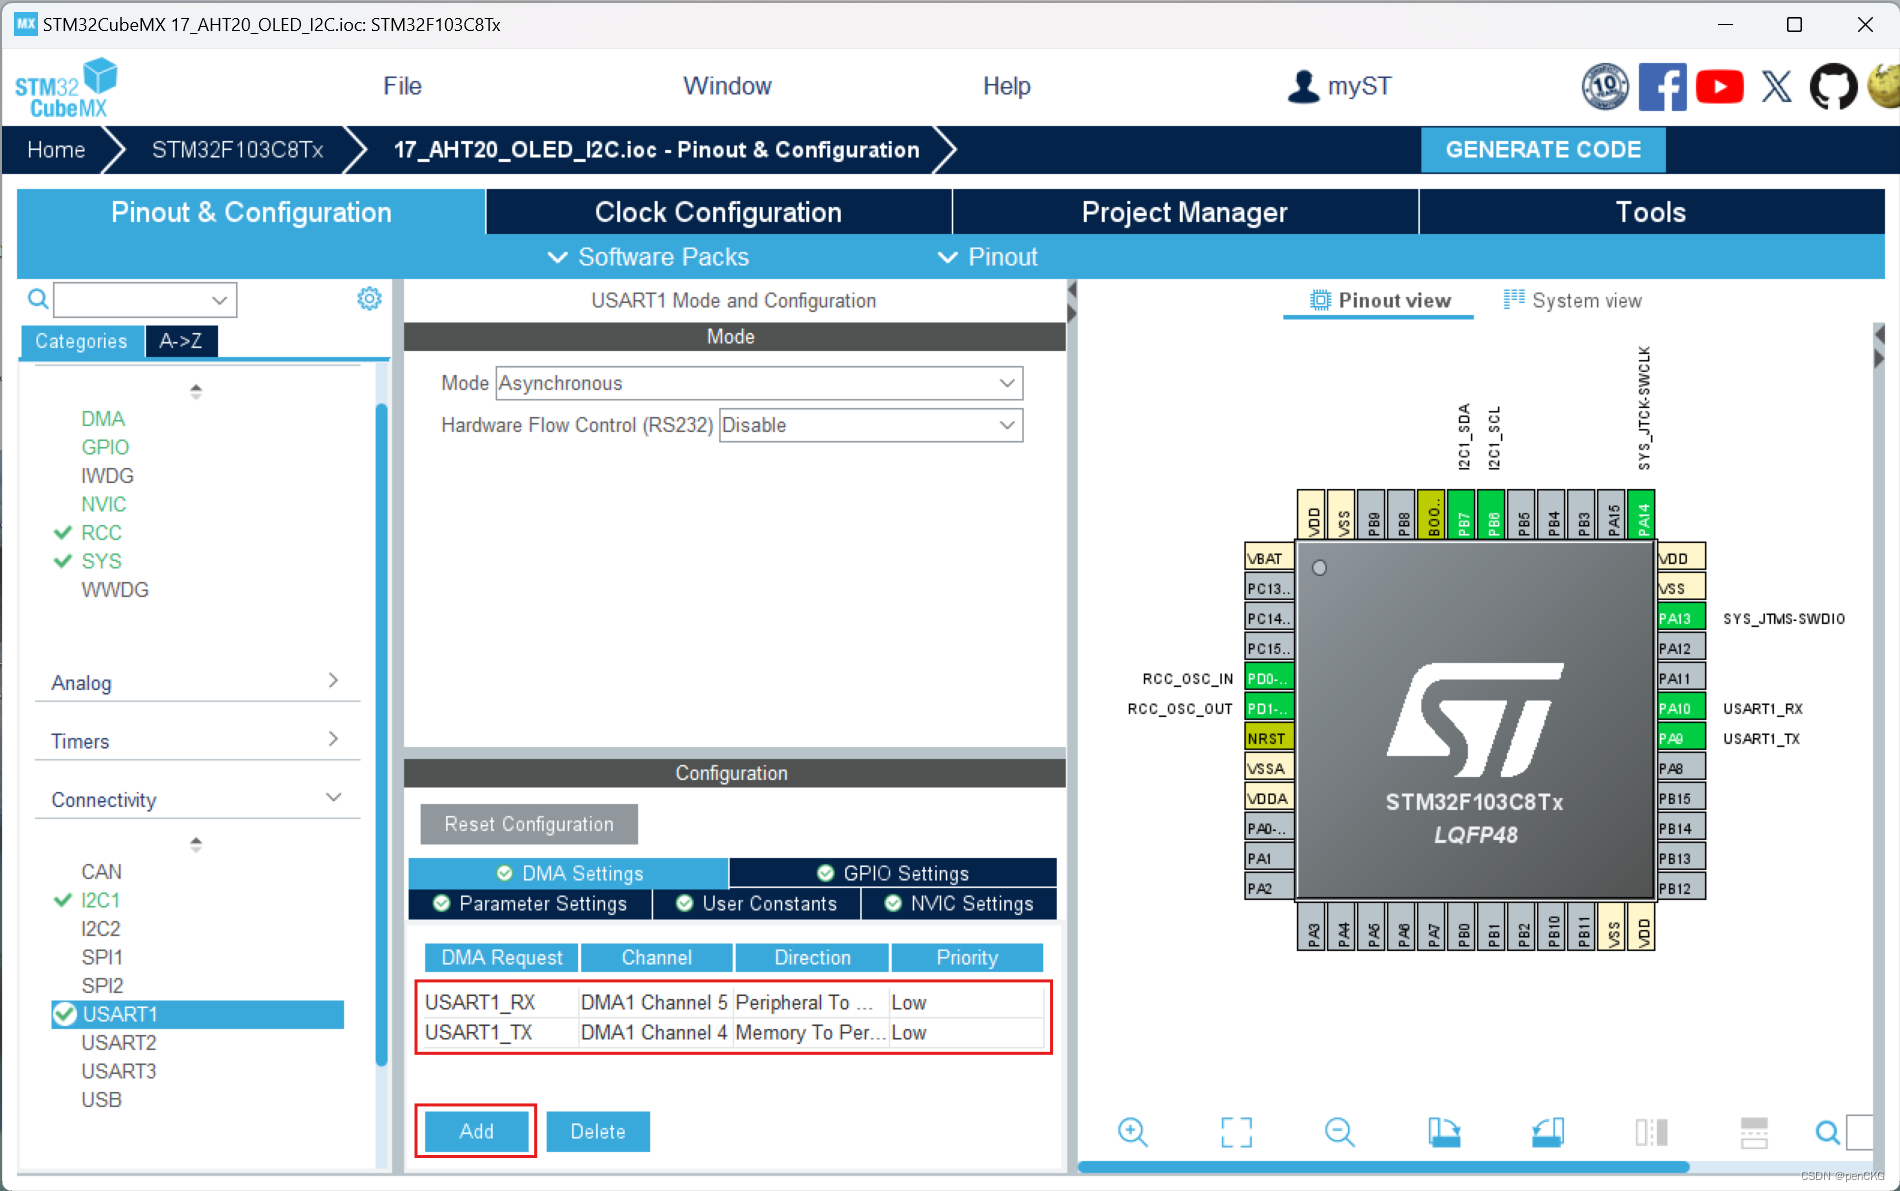
Task: Go to Home breadcrumb
Action: click(56, 150)
